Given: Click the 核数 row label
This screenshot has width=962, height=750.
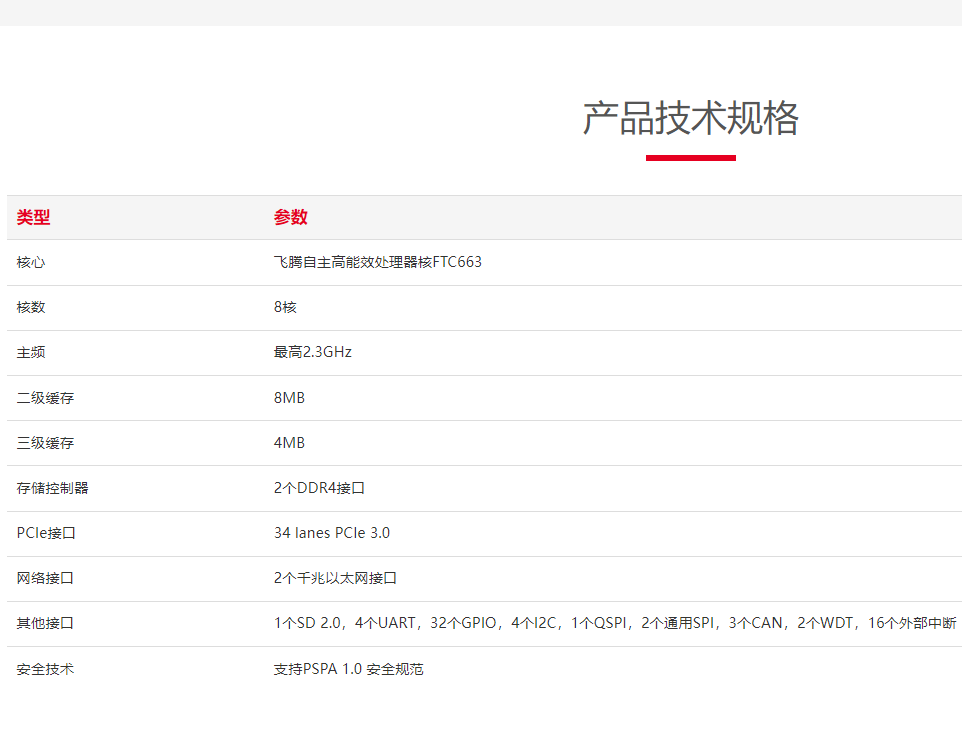Looking at the screenshot, I should coord(31,307).
